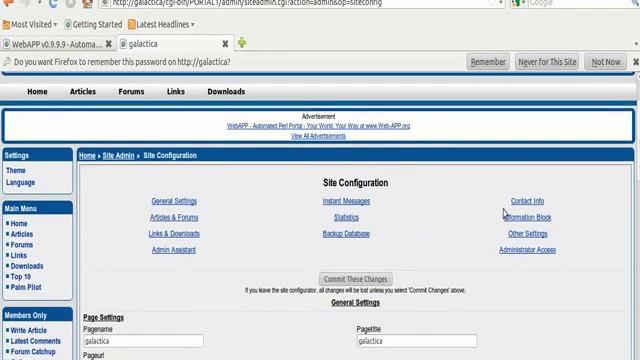Open the Information Block link
640x360 pixels.
point(527,217)
